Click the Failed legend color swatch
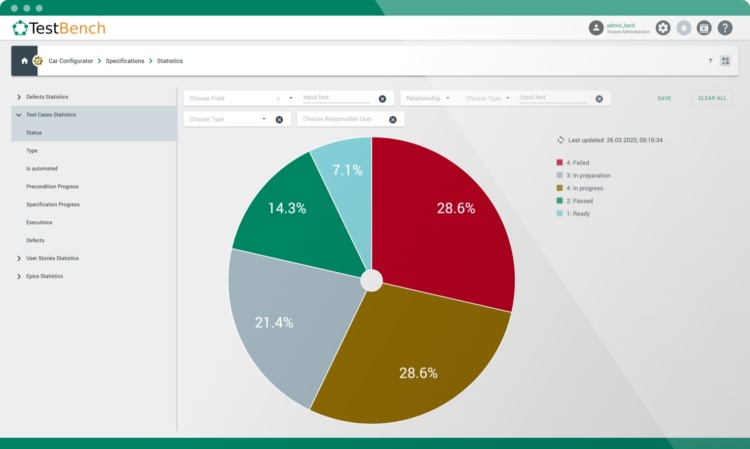750x449 pixels. pyautogui.click(x=560, y=163)
